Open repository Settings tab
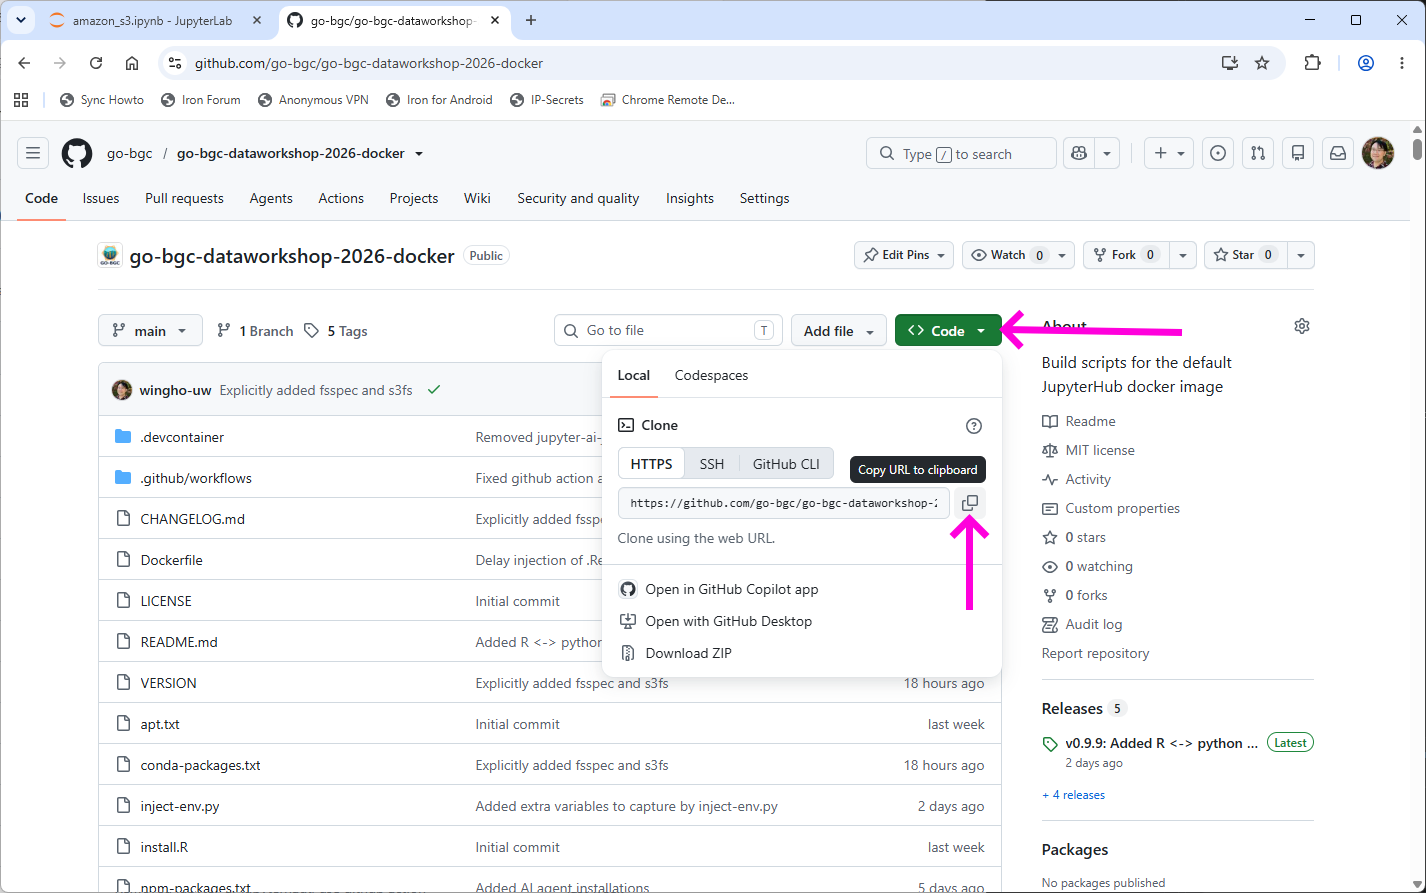 click(x=764, y=198)
